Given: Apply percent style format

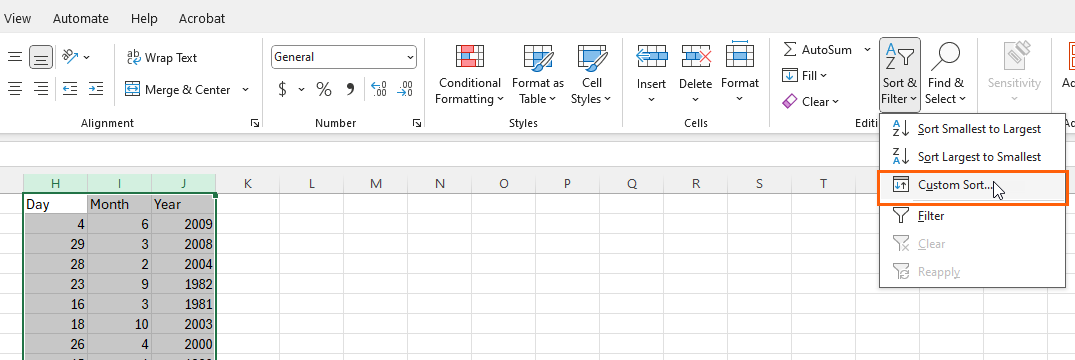Looking at the screenshot, I should coord(324,89).
